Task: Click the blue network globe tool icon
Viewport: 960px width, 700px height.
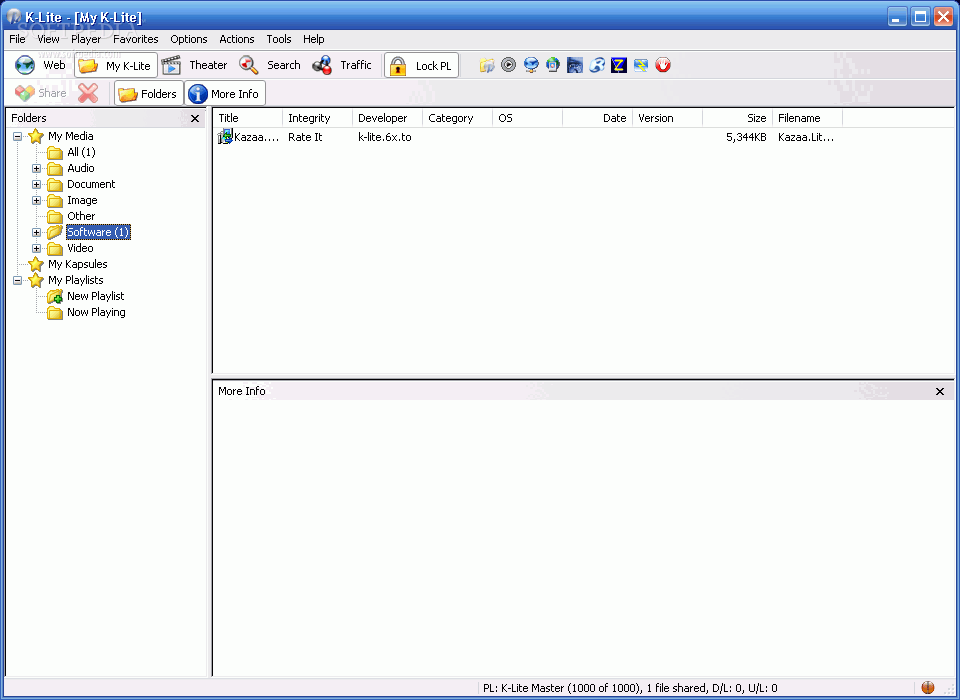Action: point(531,65)
